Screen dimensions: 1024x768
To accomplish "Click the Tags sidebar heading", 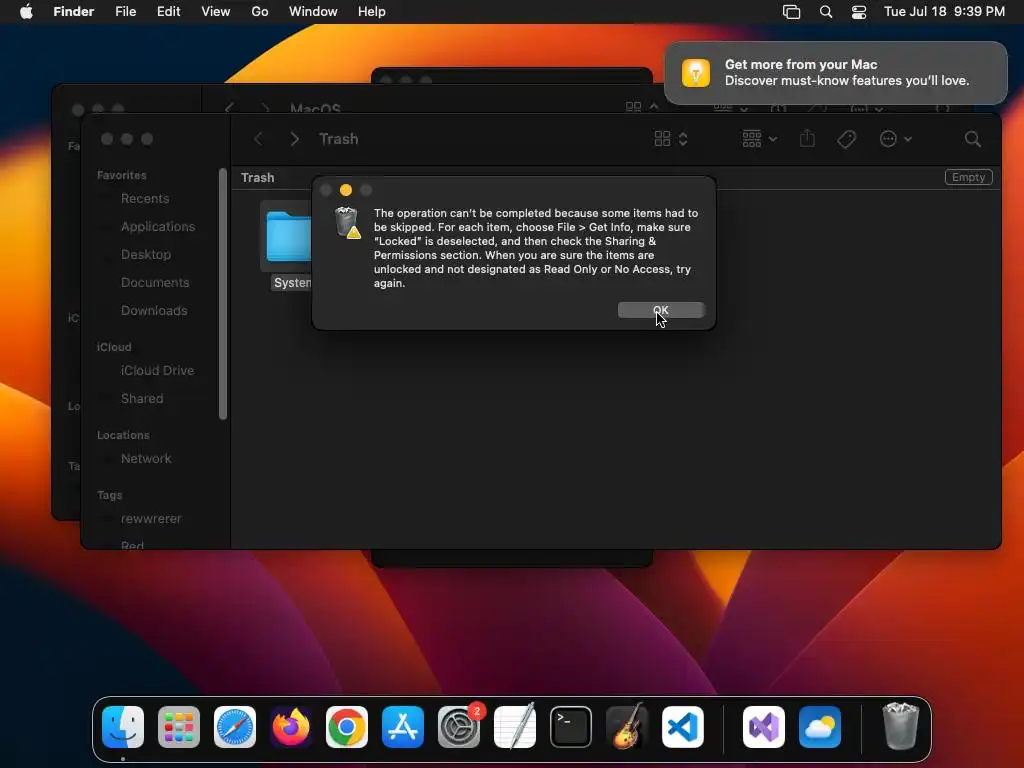I will click(109, 495).
